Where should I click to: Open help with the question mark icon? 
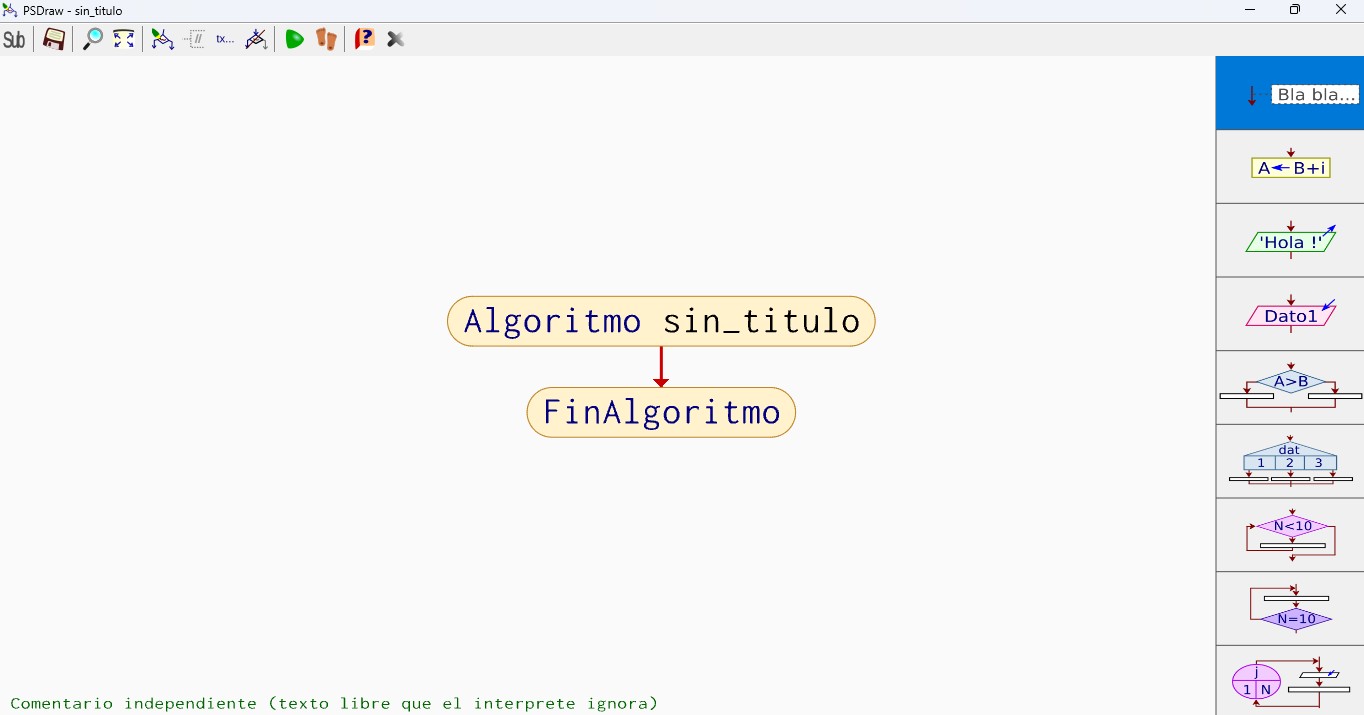point(365,40)
